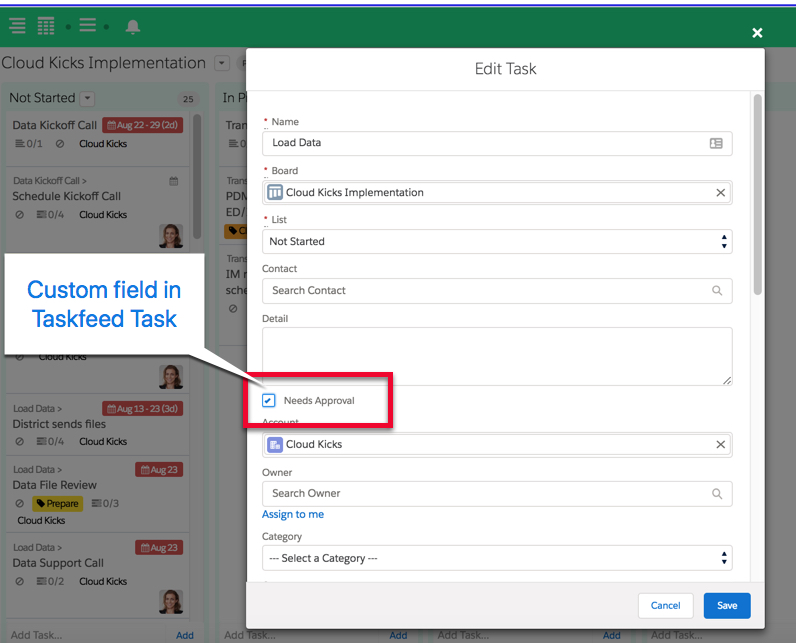796x643 pixels.
Task: Clear the Cloud Kicks Implementation board selection
Action: pos(720,193)
